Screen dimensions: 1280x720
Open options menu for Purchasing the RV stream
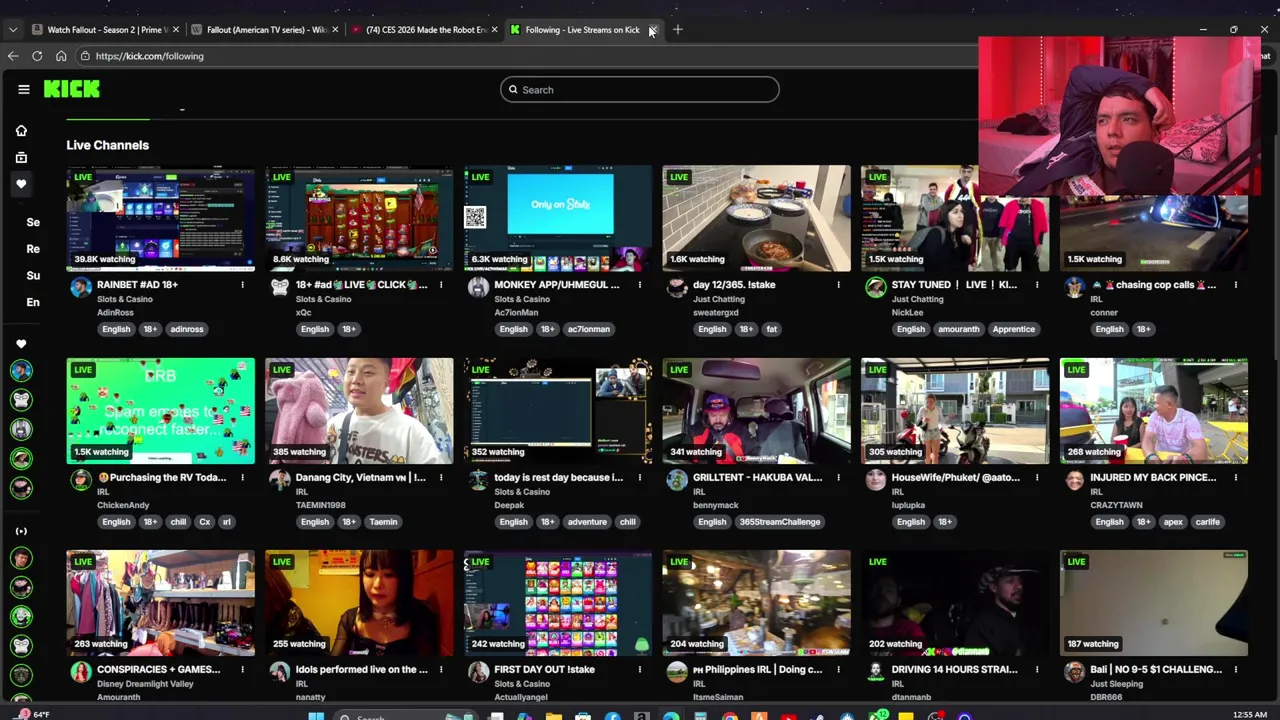(x=242, y=478)
